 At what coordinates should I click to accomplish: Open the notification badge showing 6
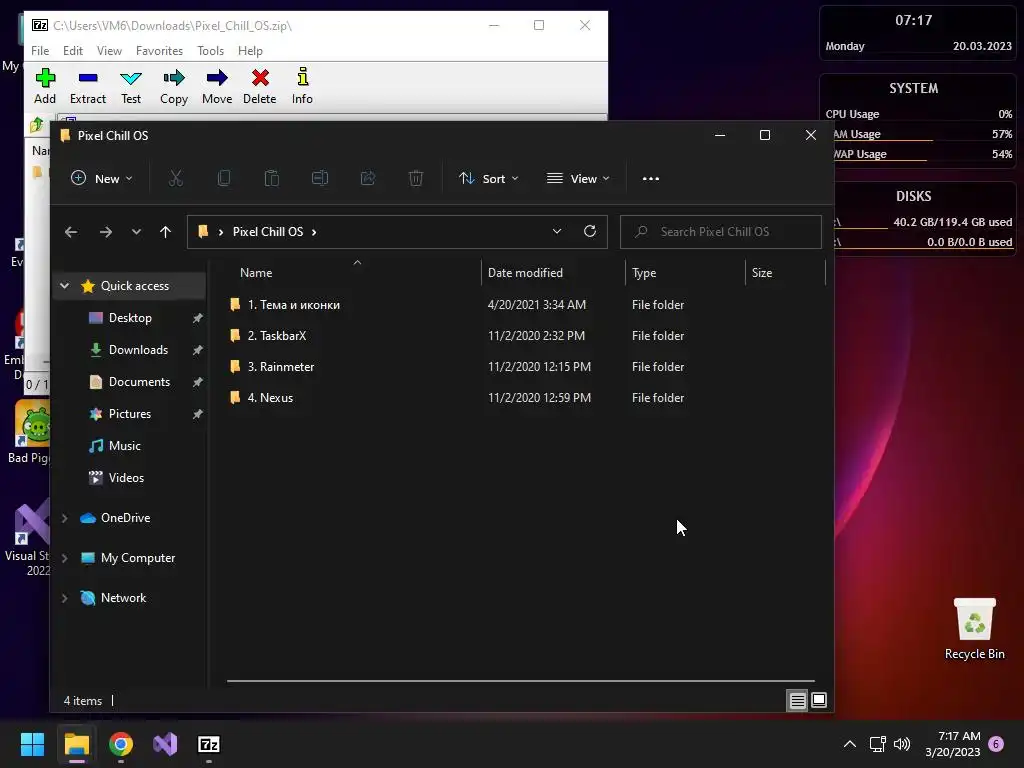(996, 744)
